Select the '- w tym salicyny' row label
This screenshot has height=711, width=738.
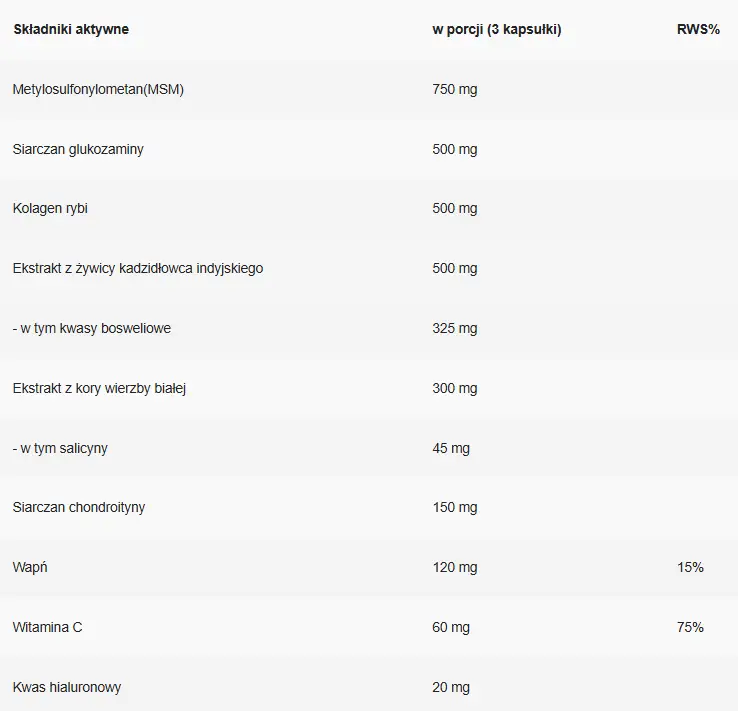60,448
